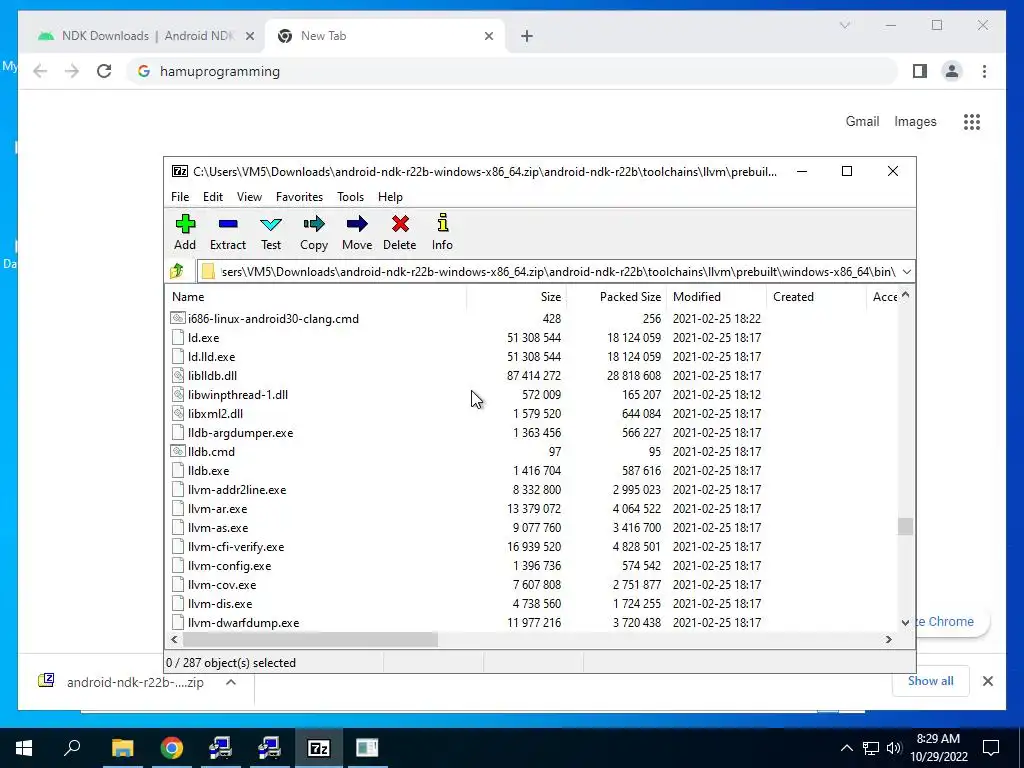Open the Info toolbar icon

[x=443, y=223]
